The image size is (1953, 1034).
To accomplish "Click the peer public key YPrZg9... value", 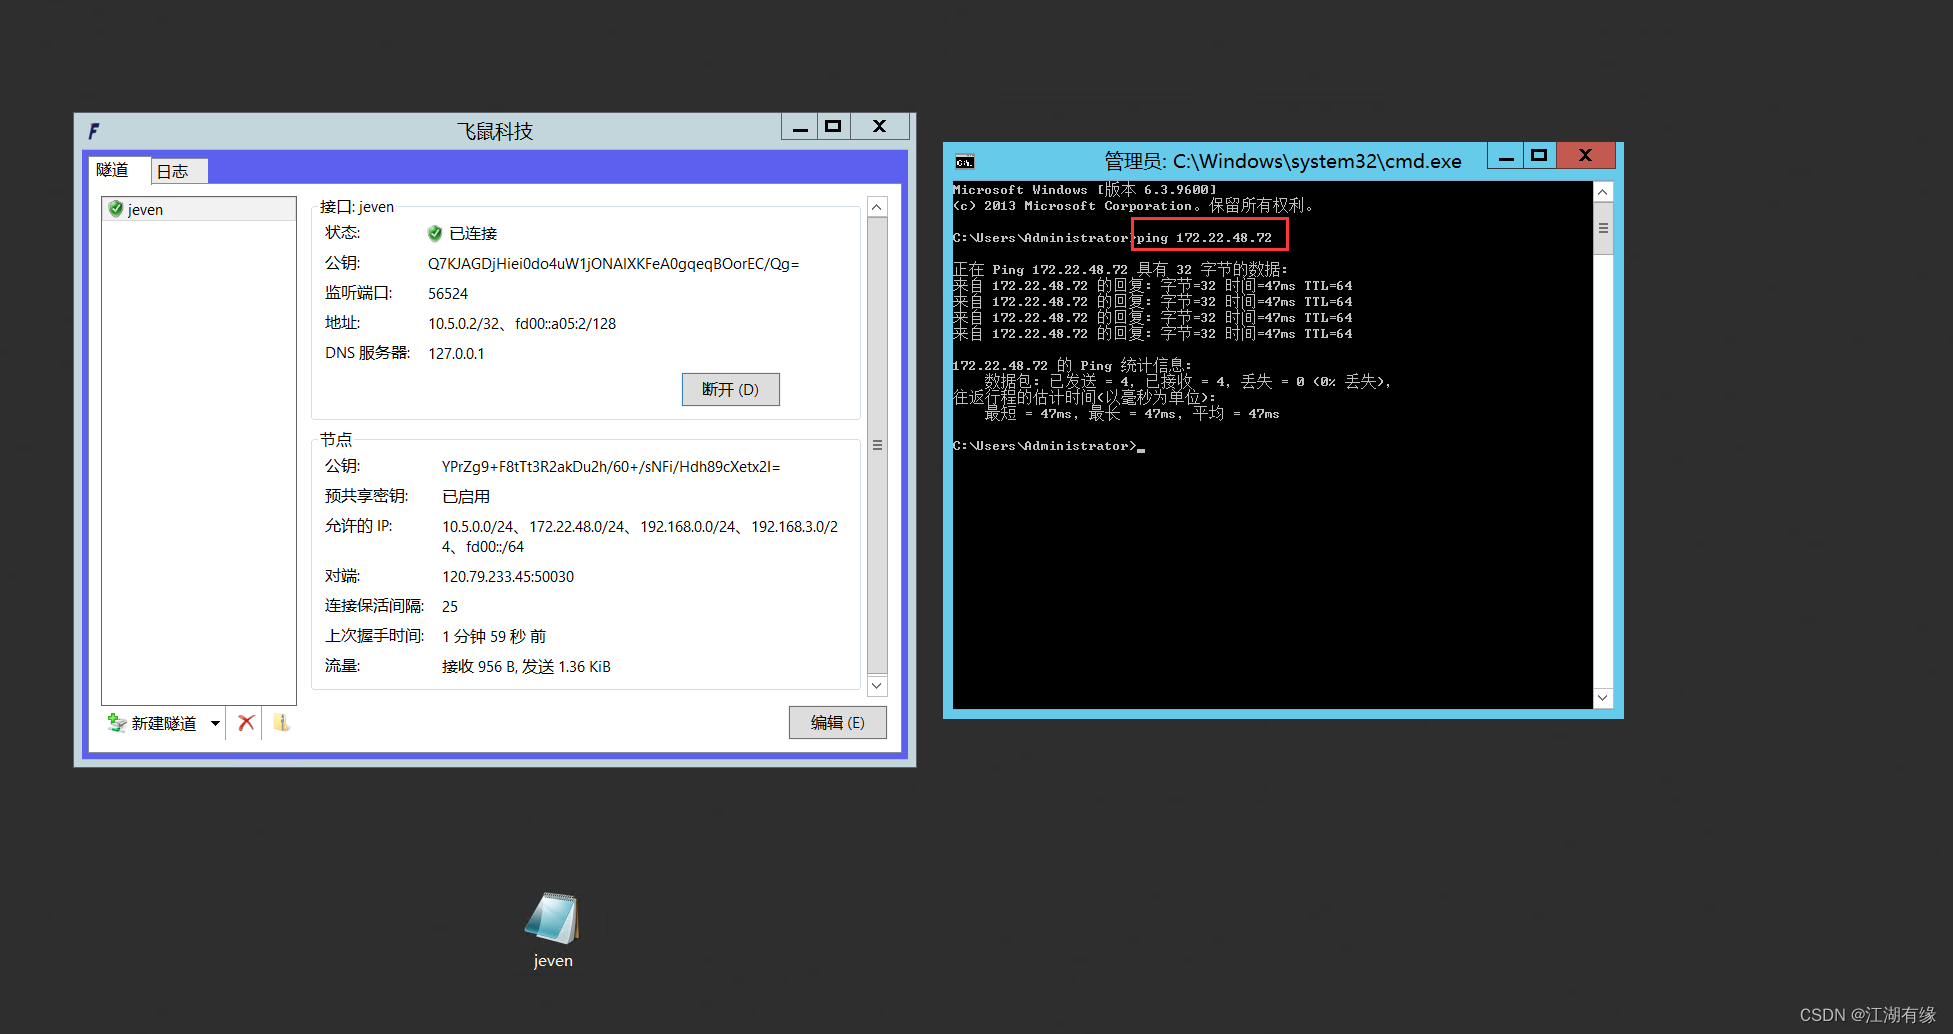I will pos(611,467).
